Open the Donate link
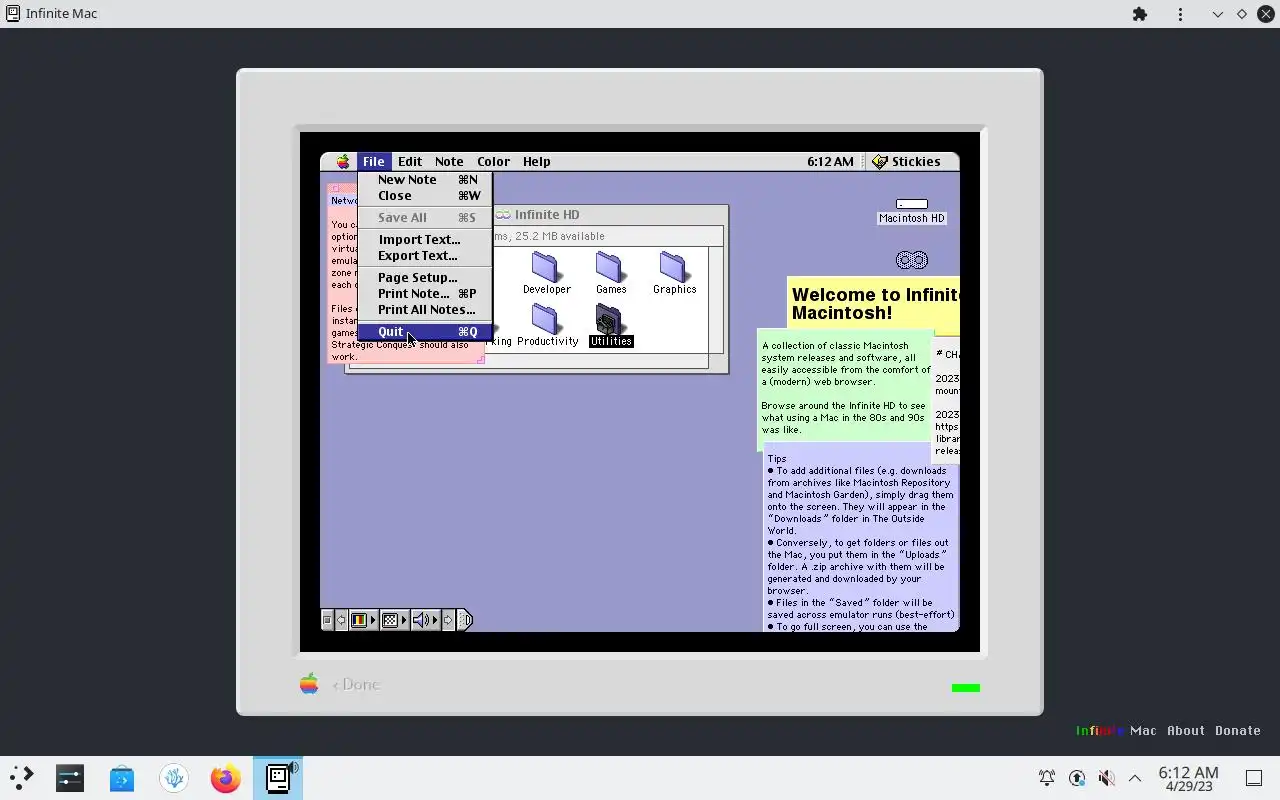 pyautogui.click(x=1238, y=731)
